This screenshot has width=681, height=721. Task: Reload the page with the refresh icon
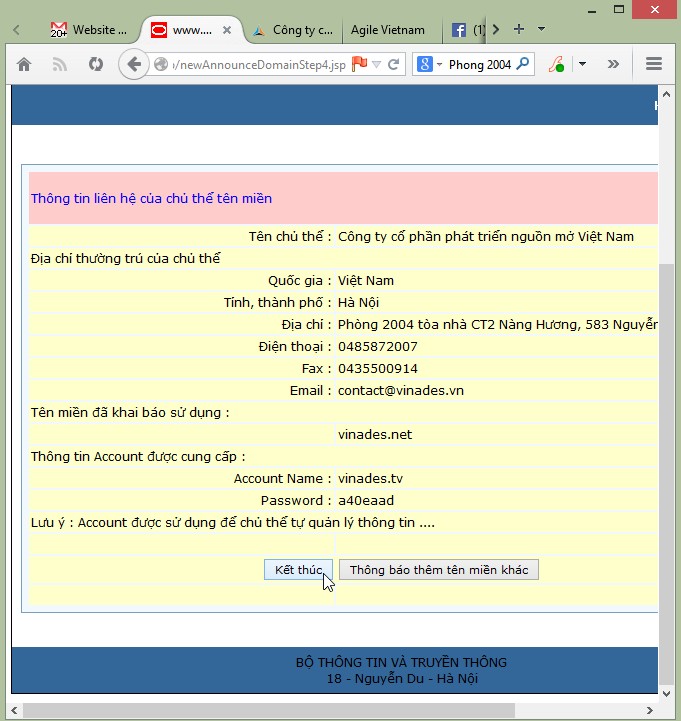[394, 64]
